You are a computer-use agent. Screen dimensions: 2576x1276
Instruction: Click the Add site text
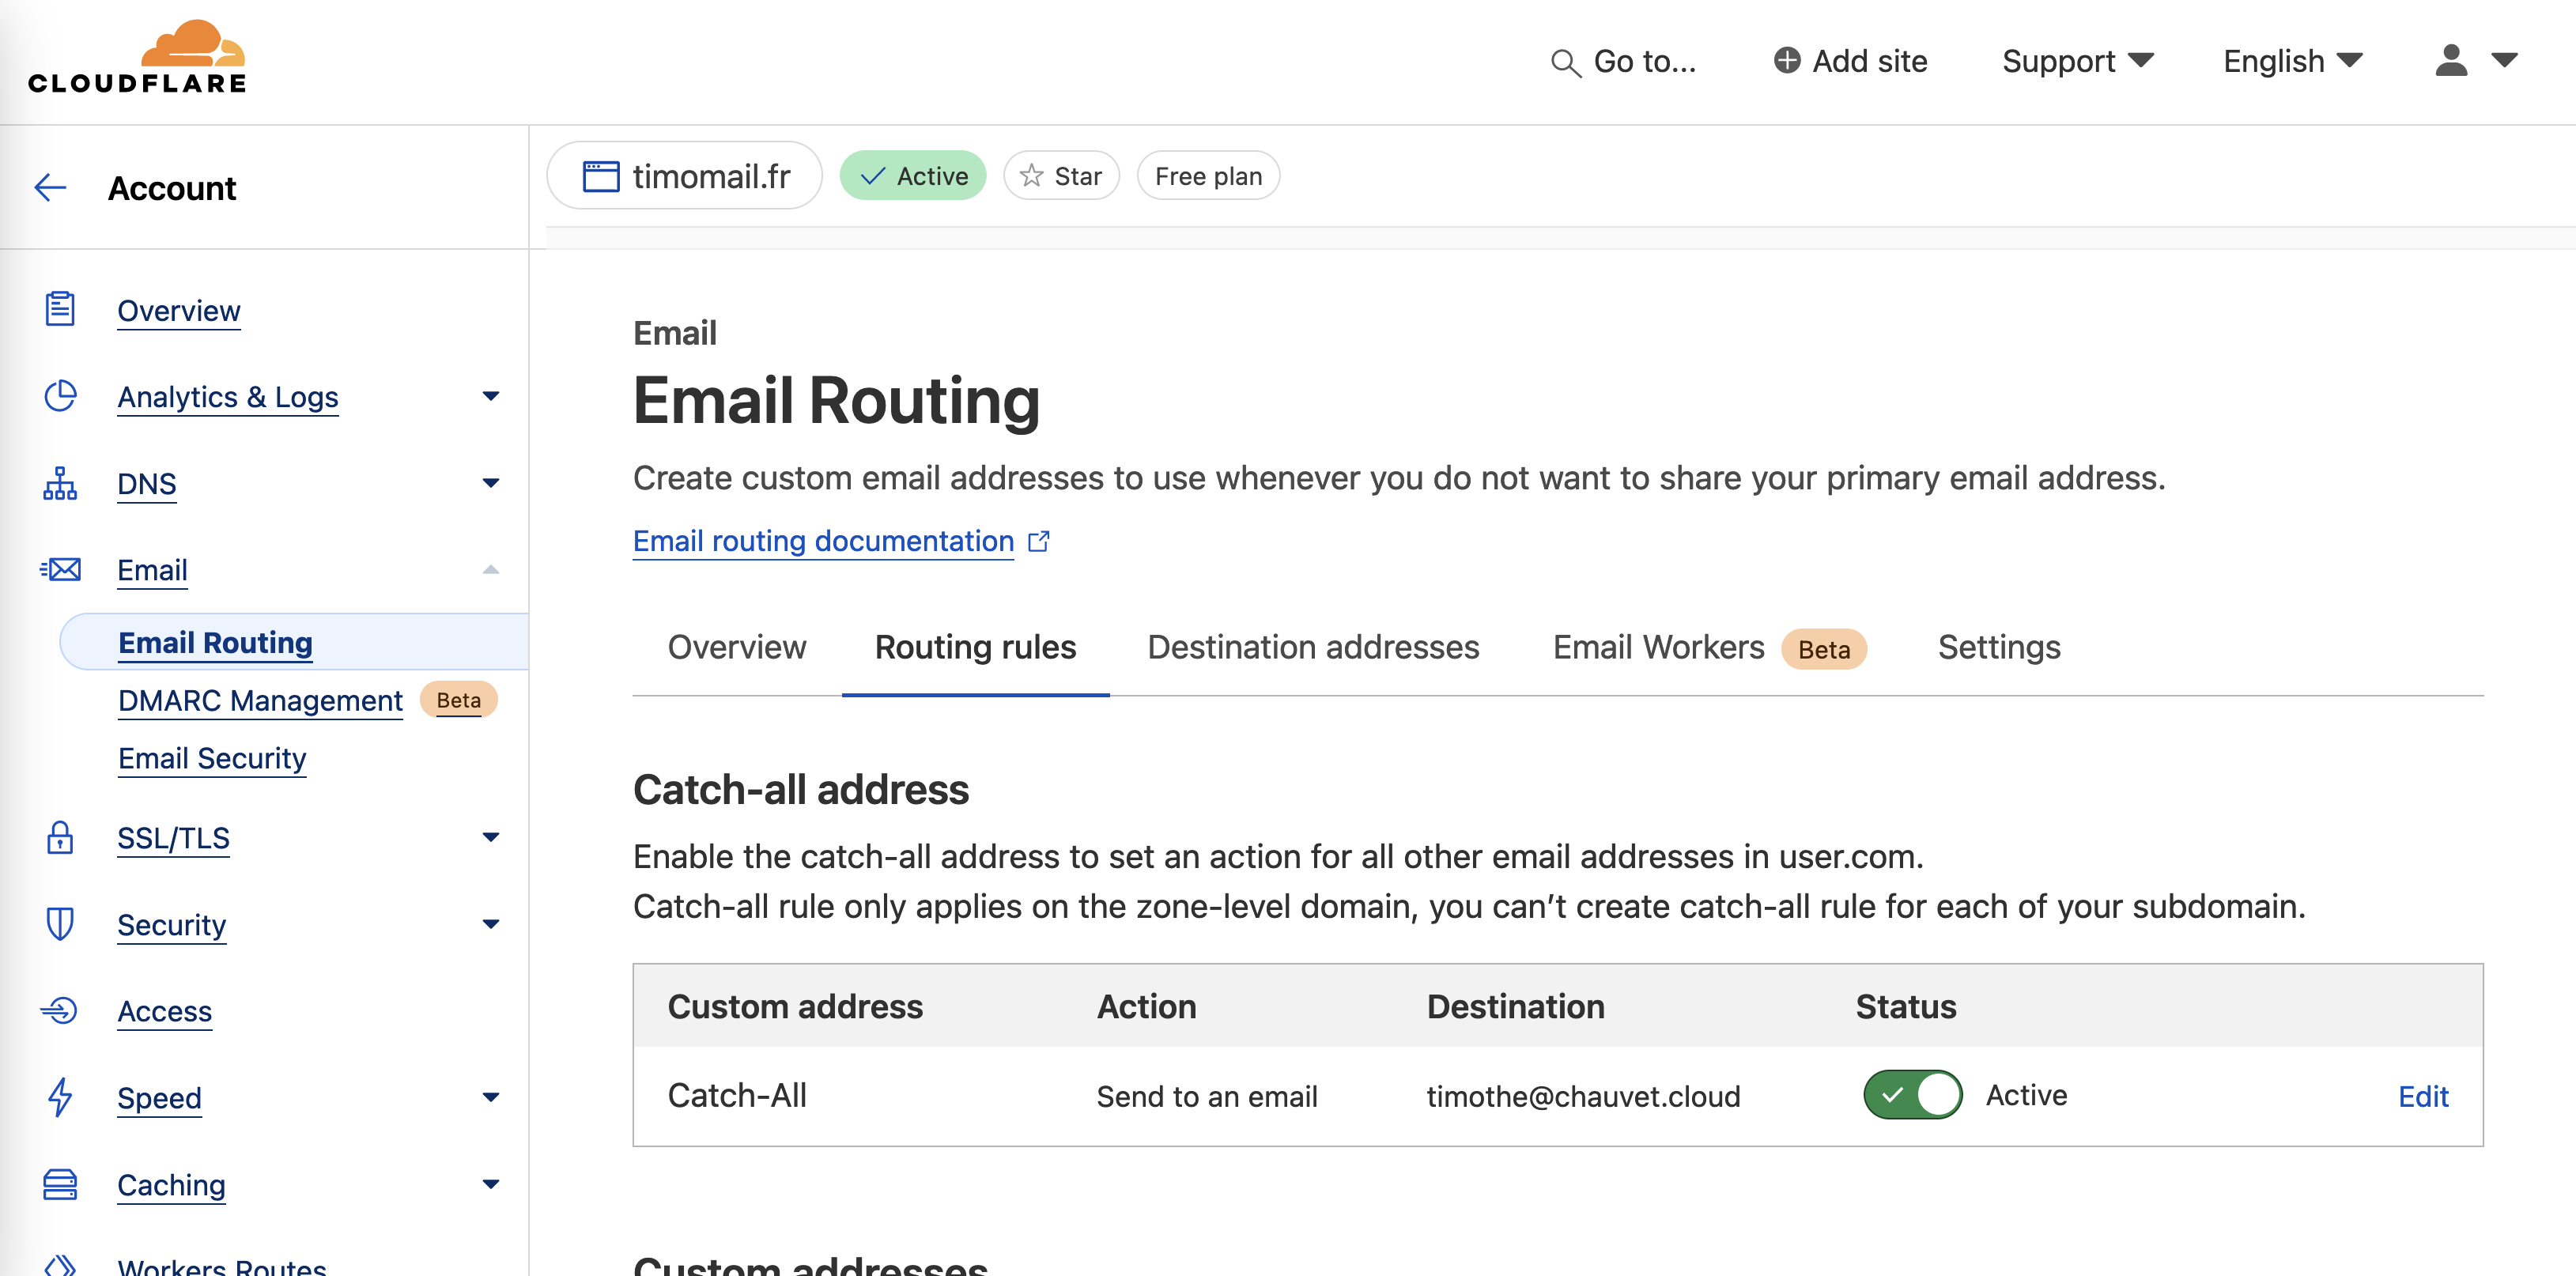click(1869, 61)
